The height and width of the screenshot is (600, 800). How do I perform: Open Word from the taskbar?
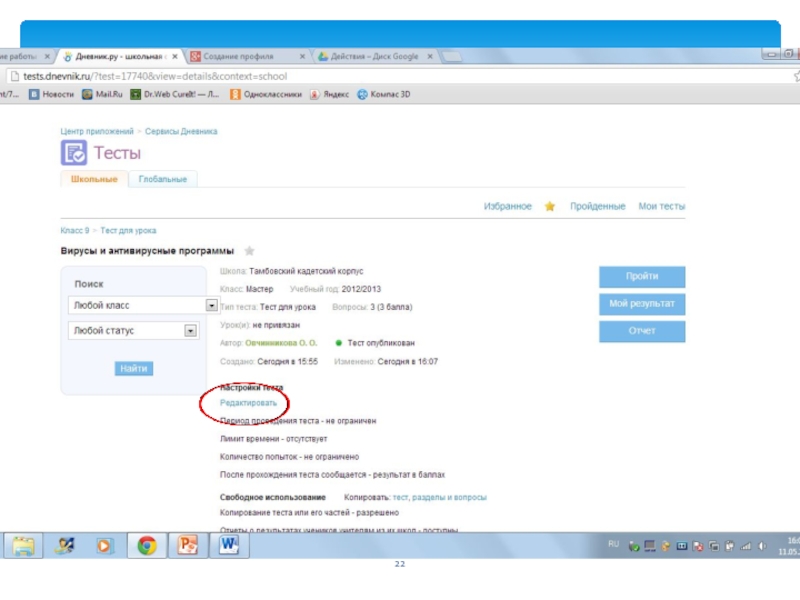tap(229, 545)
